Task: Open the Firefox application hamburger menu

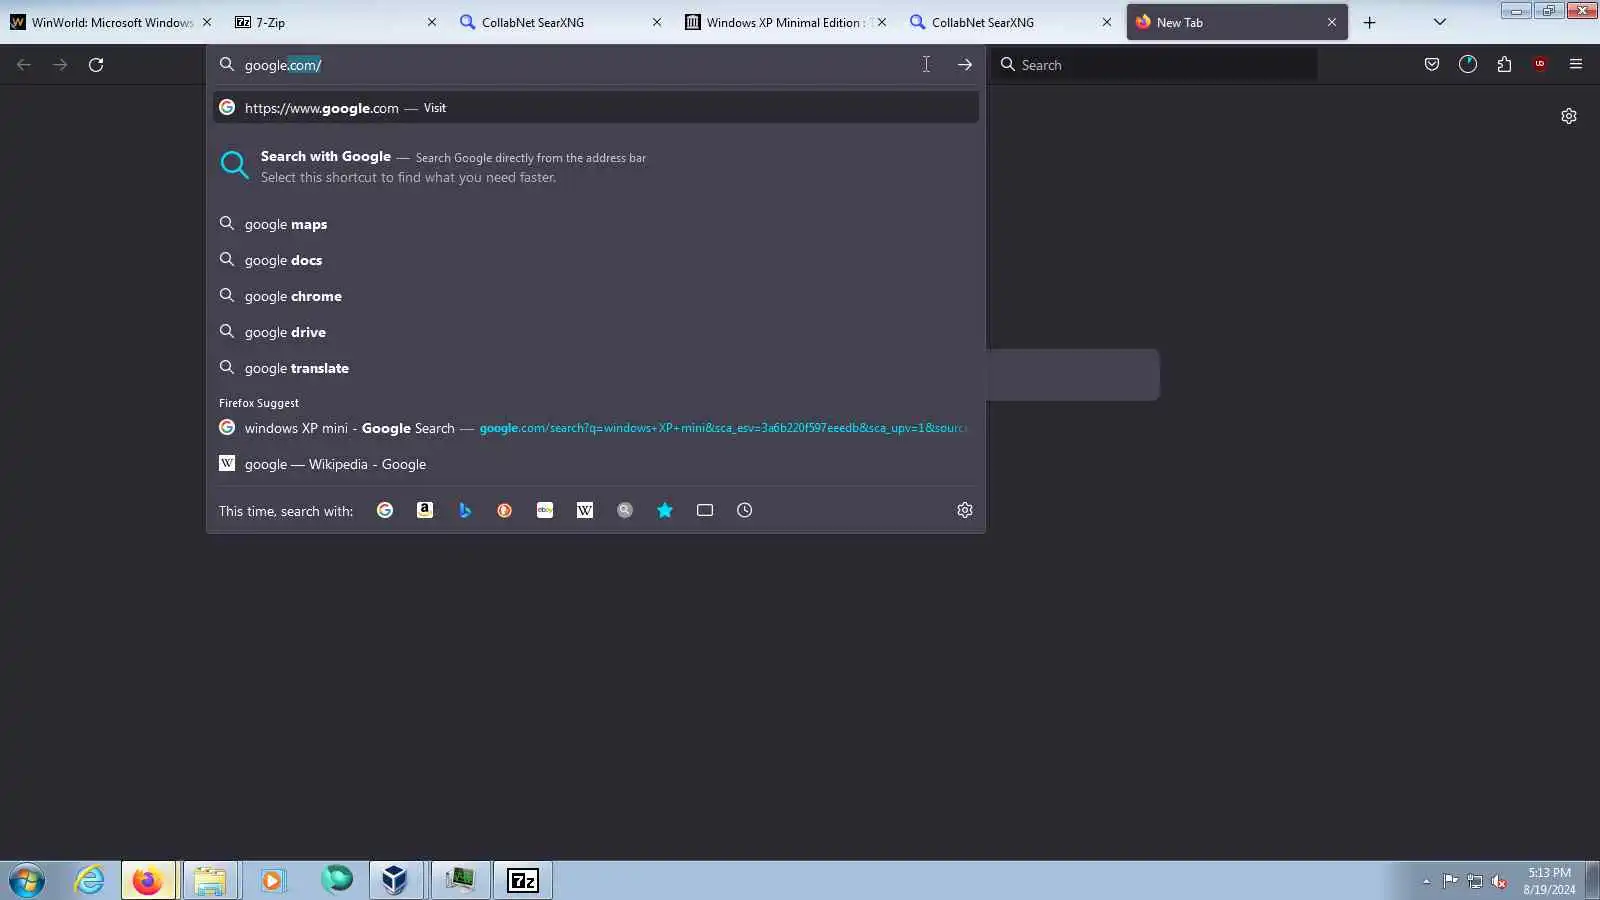Action: pos(1576,65)
